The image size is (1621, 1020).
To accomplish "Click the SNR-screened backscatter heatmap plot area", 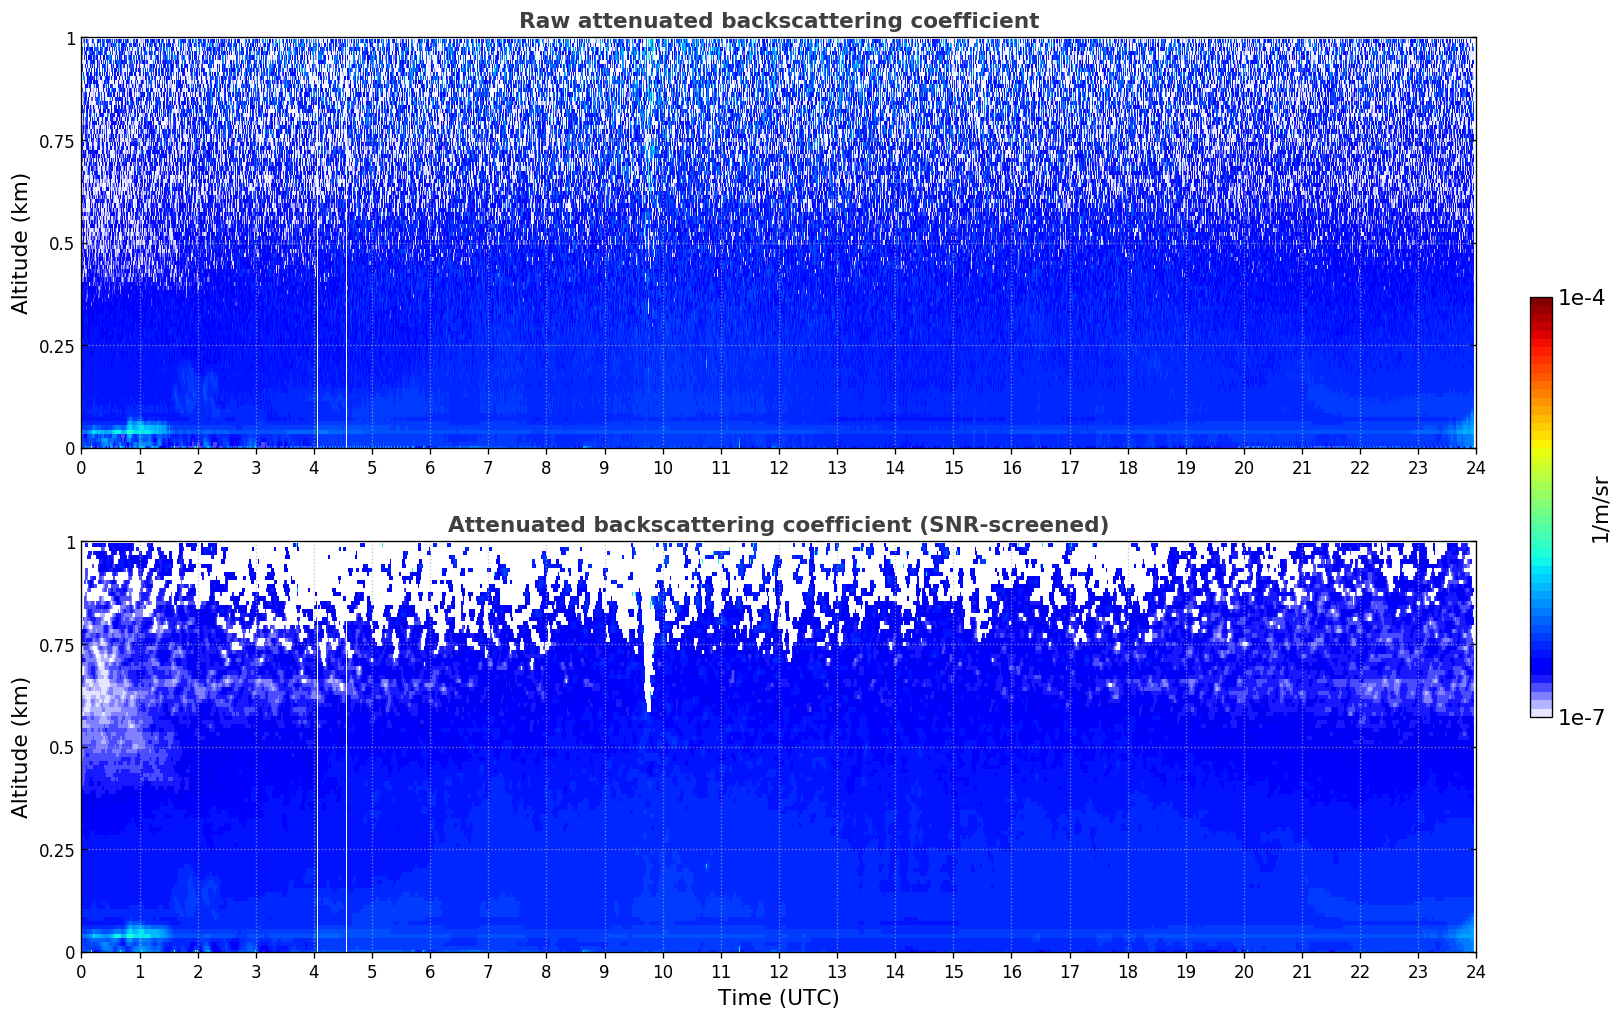I will pyautogui.click(x=778, y=747).
